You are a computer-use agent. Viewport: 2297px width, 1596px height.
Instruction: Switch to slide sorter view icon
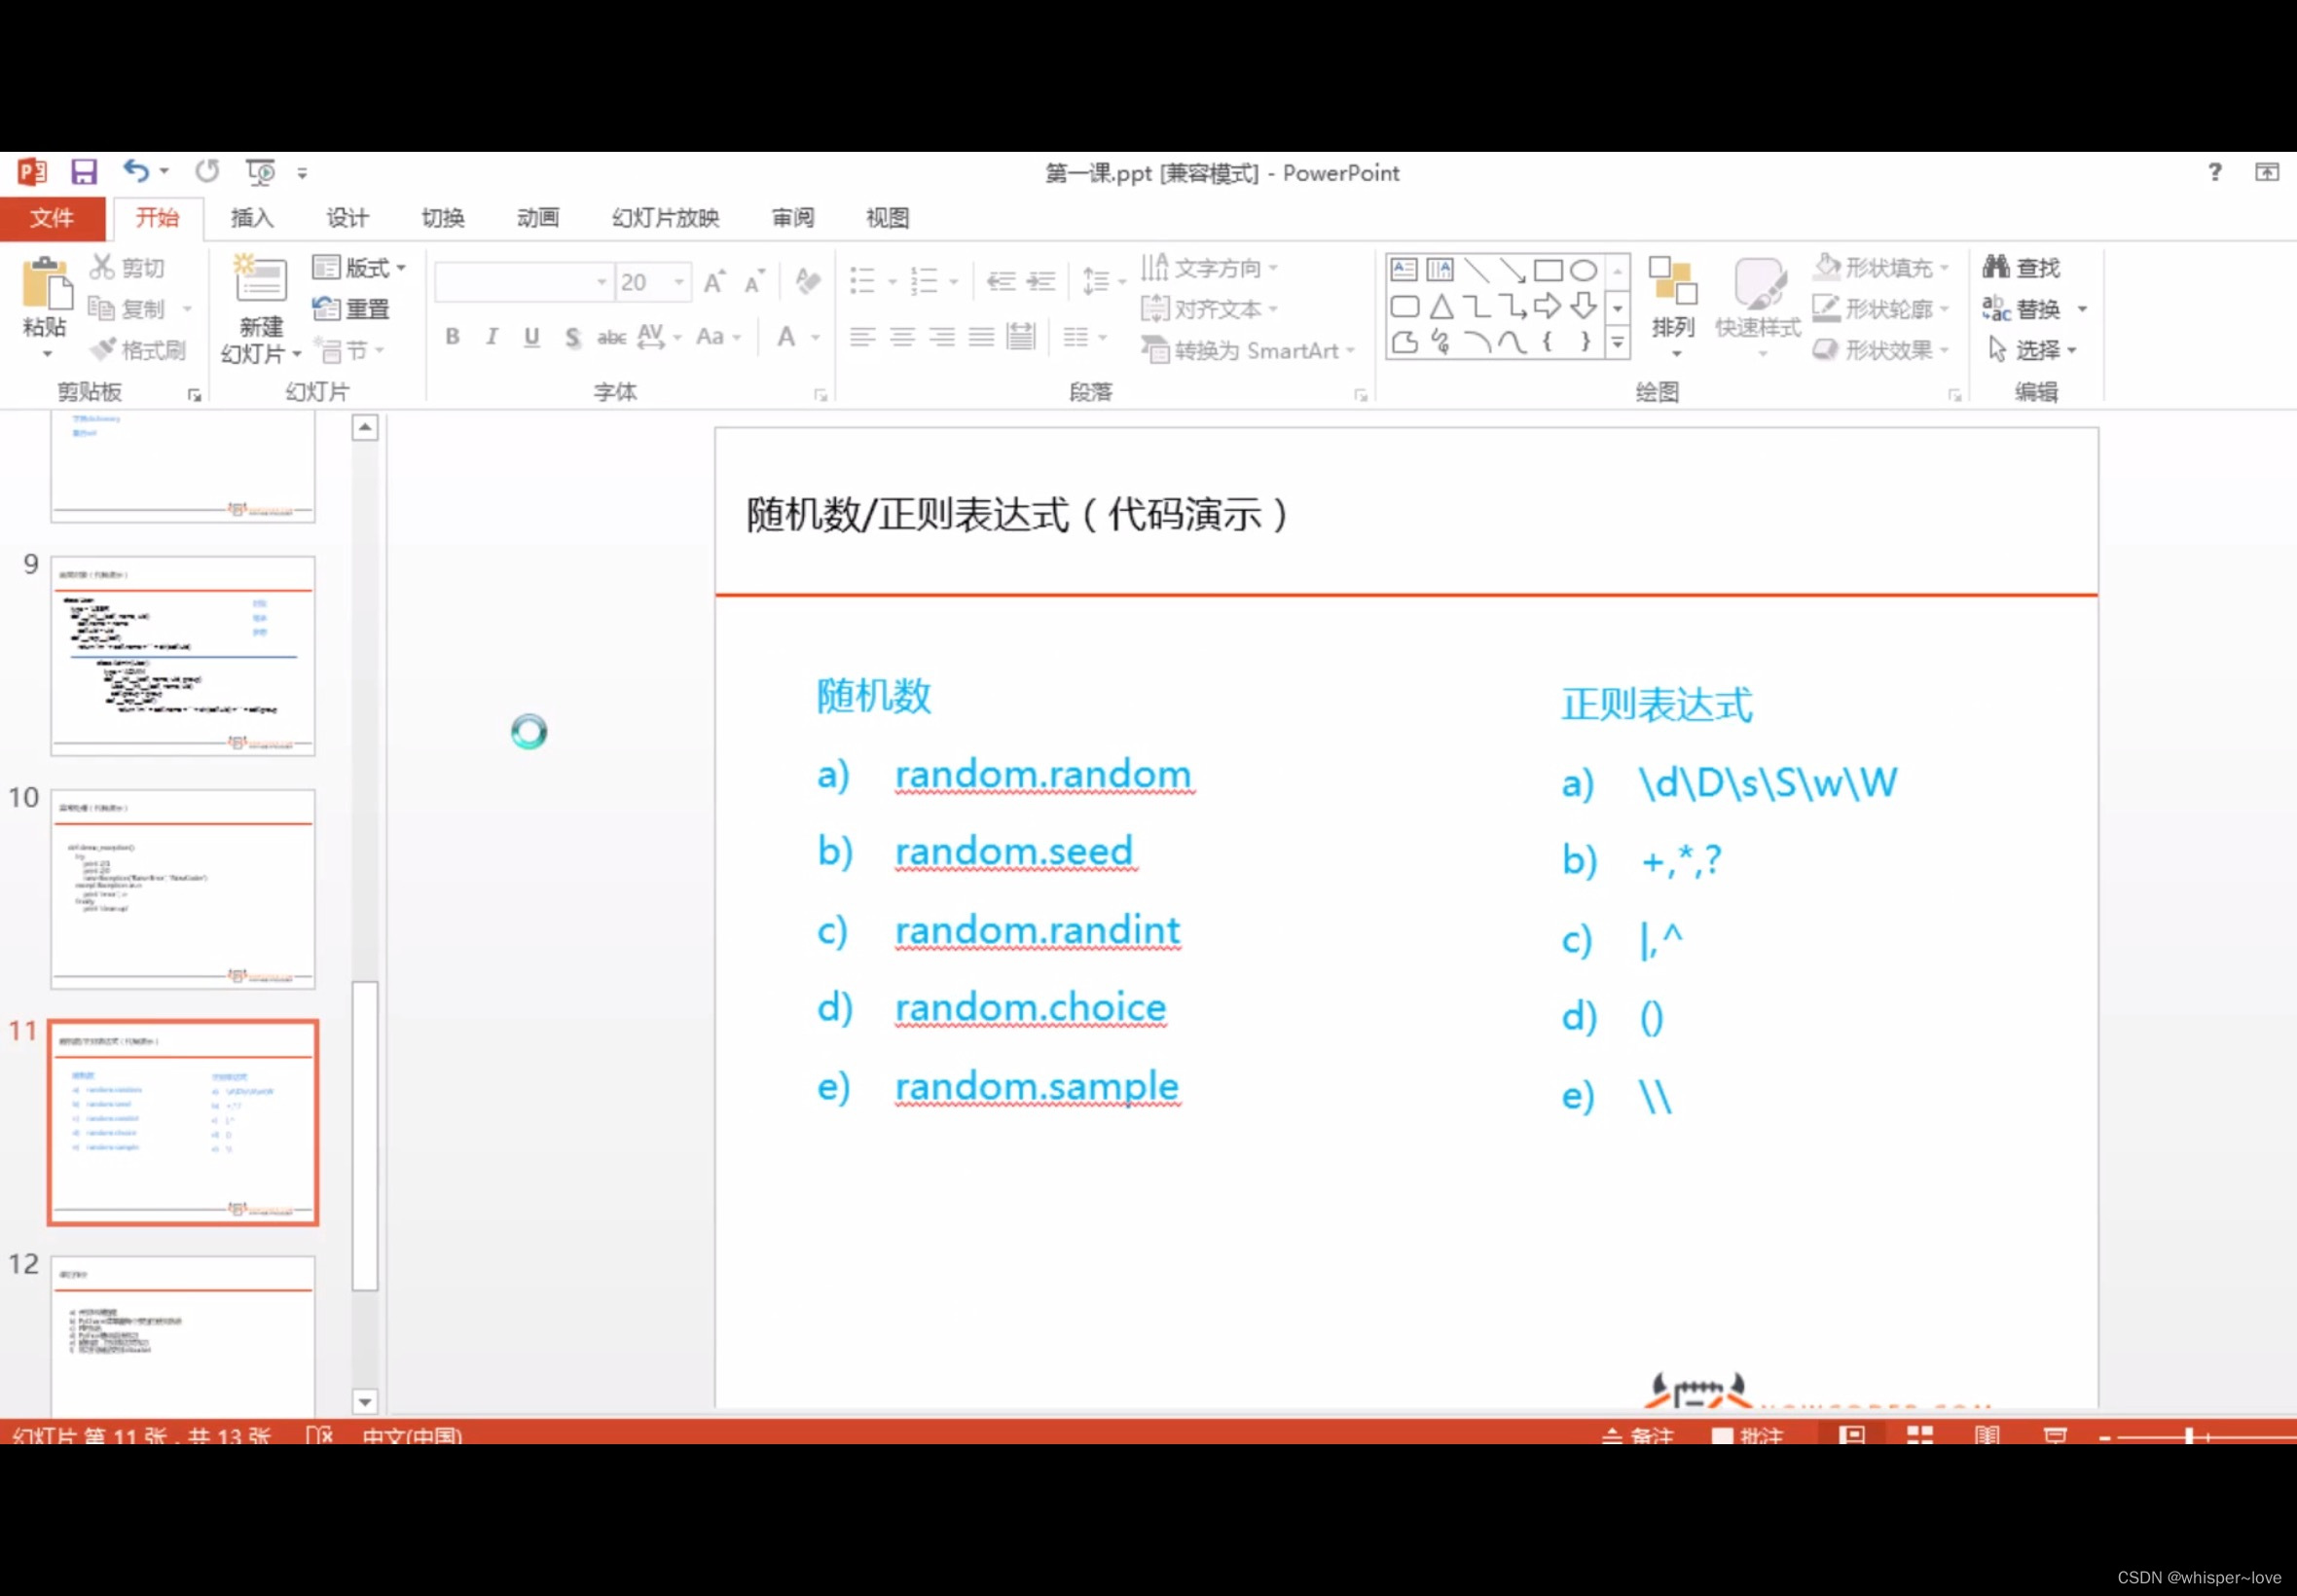(x=1919, y=1434)
